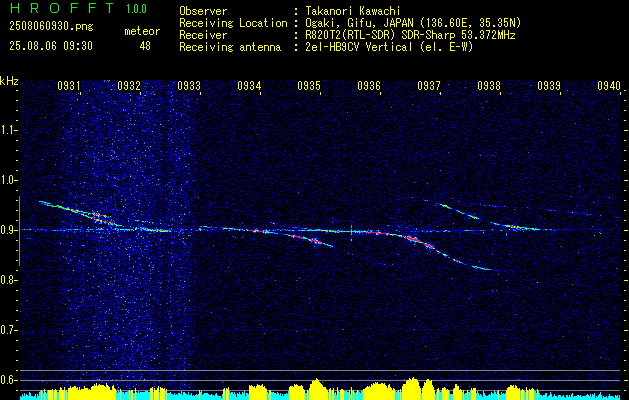Click the meteor label

point(142,31)
